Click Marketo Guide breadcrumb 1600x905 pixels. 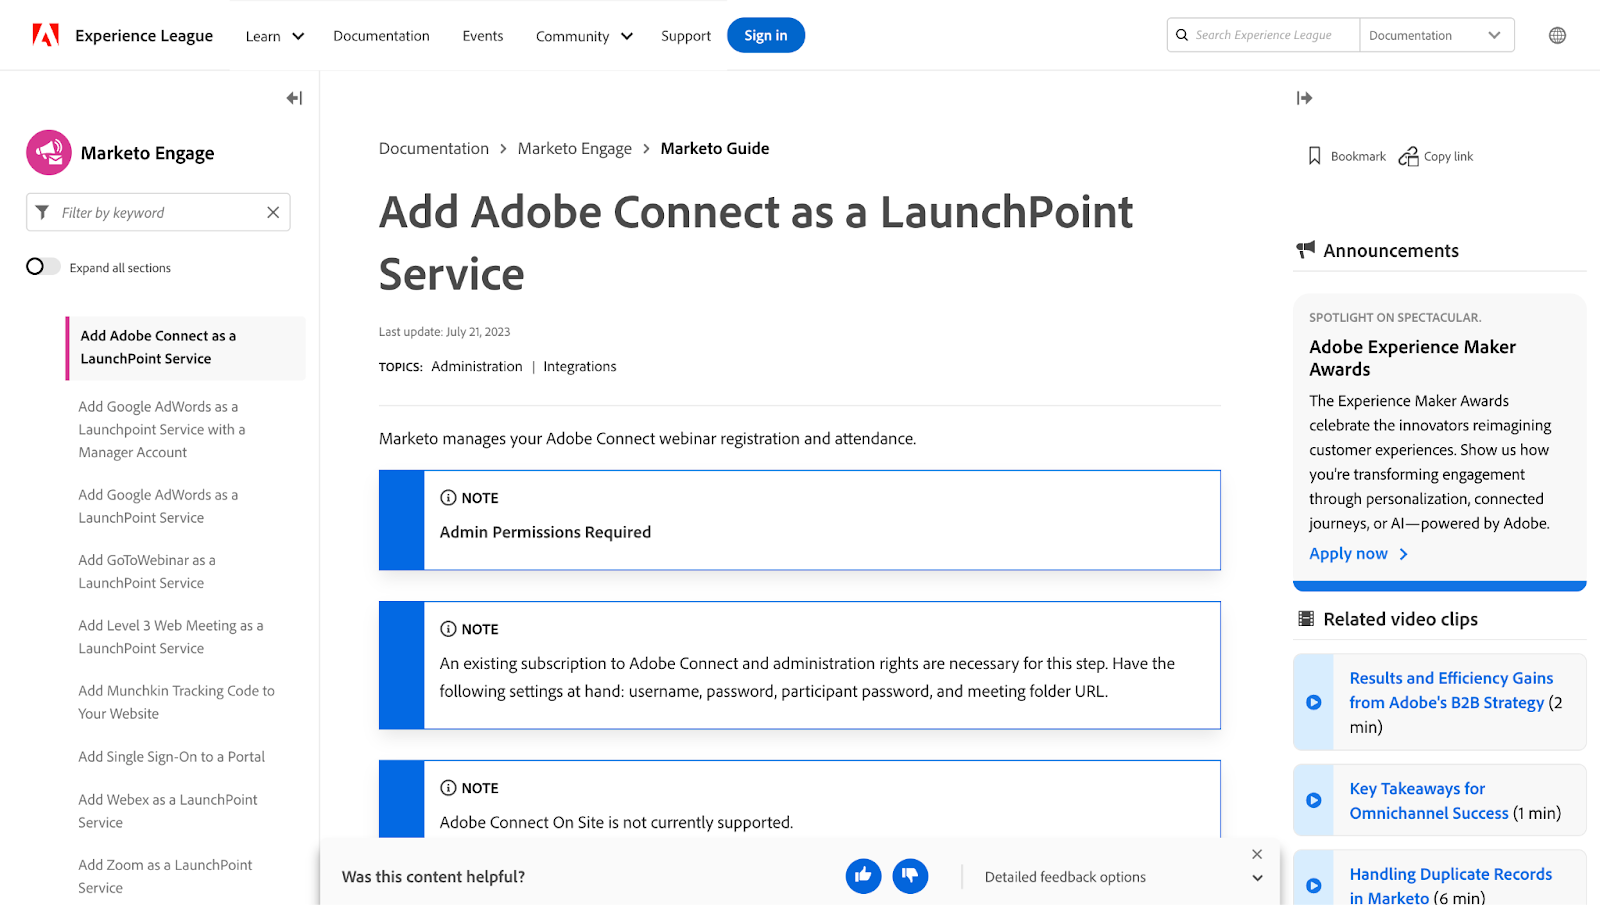pyautogui.click(x=715, y=148)
